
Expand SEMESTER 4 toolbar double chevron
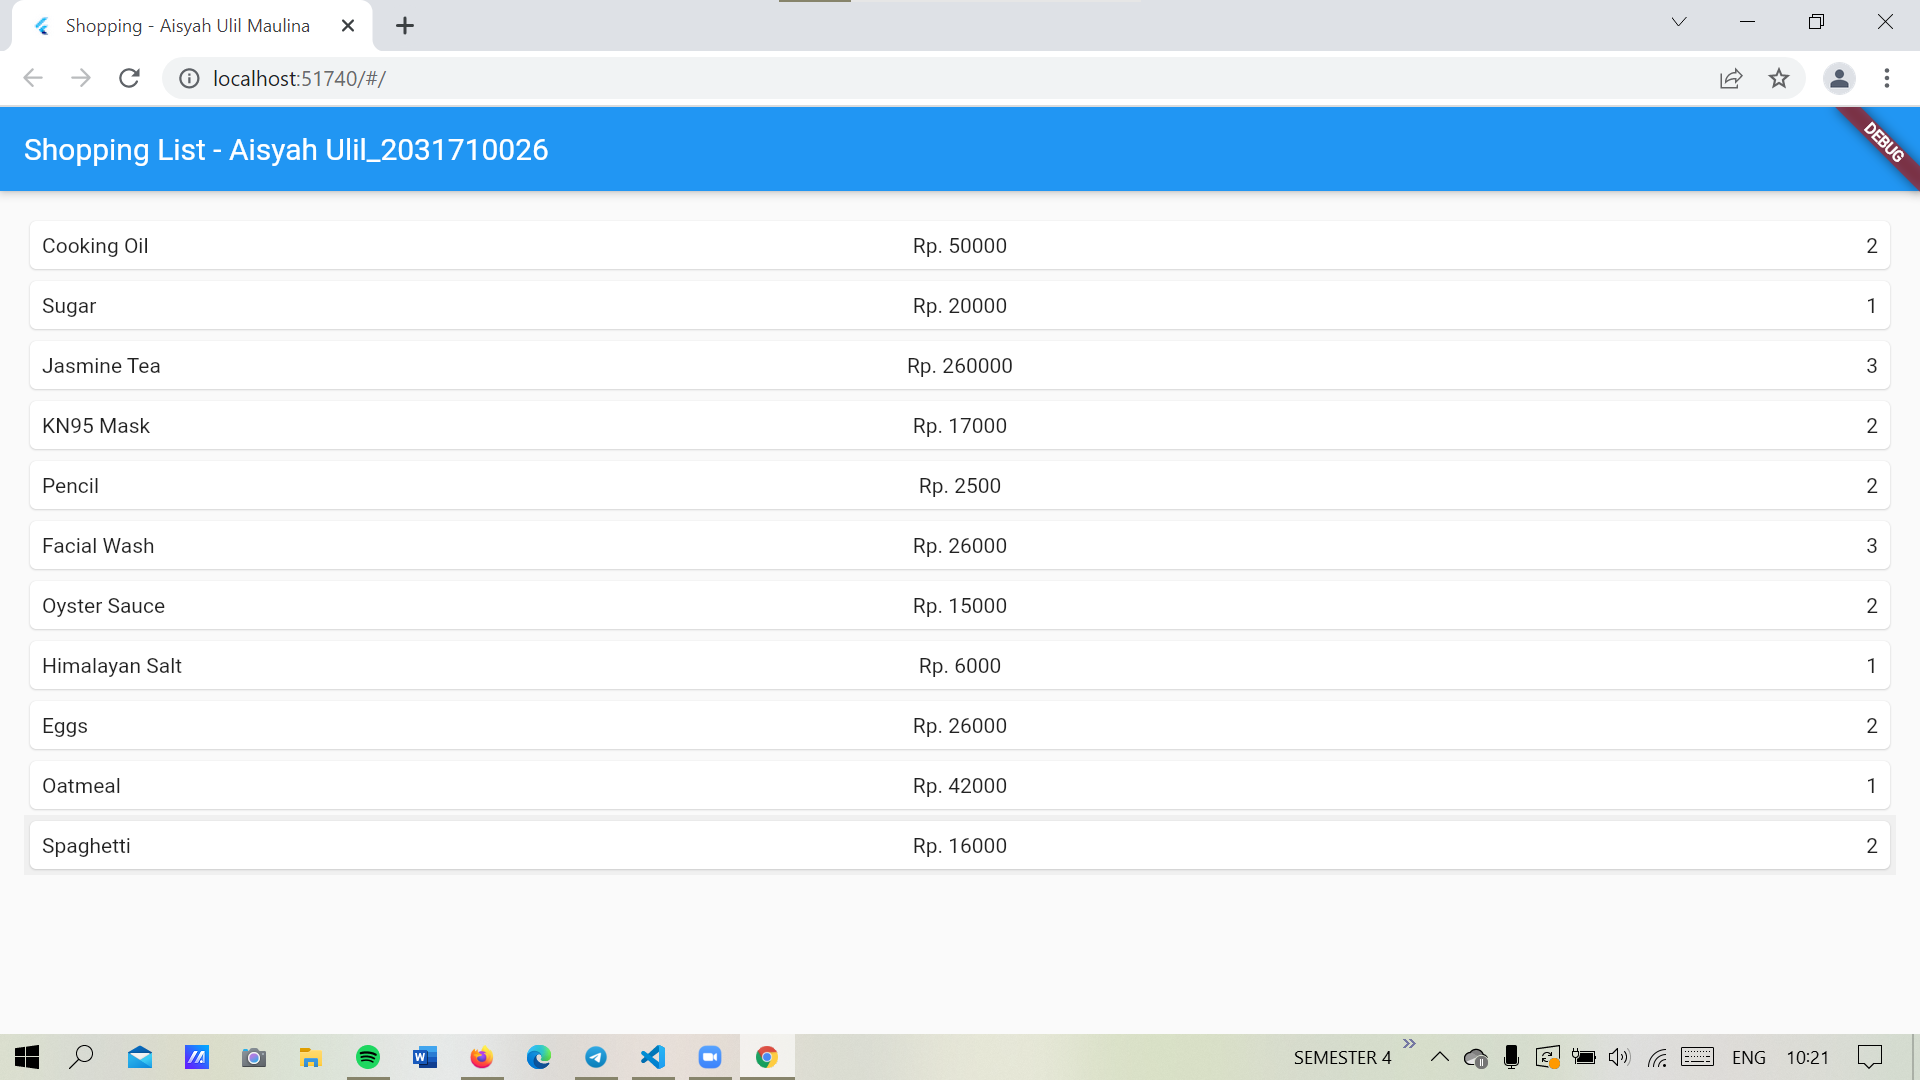point(1409,1044)
